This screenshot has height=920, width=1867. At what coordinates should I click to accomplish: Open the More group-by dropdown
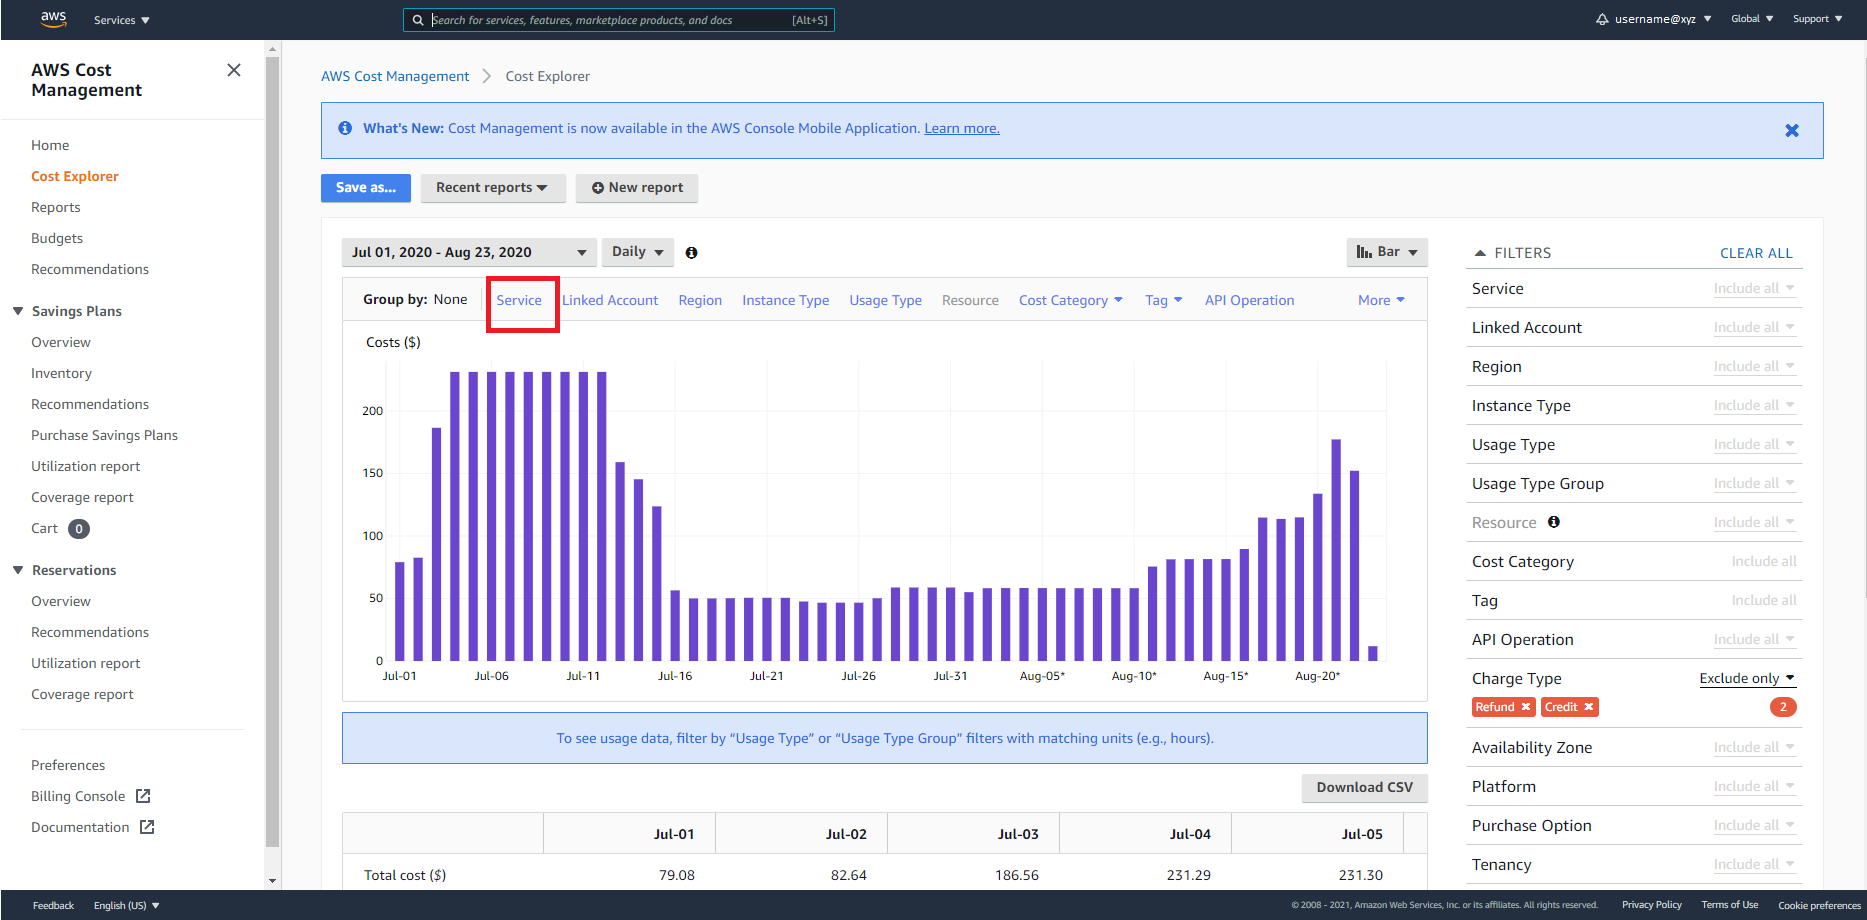[1381, 300]
